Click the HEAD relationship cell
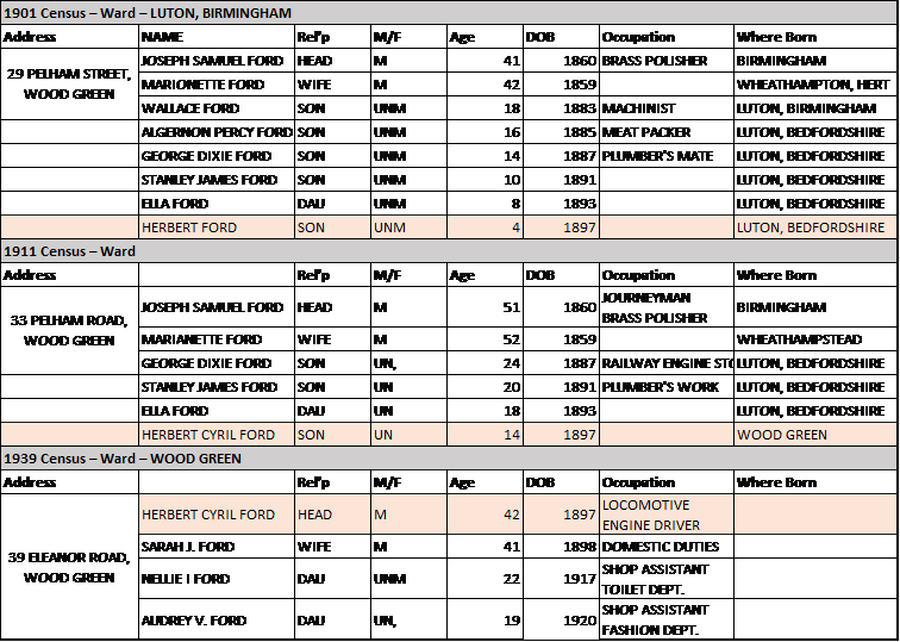 click(x=331, y=515)
